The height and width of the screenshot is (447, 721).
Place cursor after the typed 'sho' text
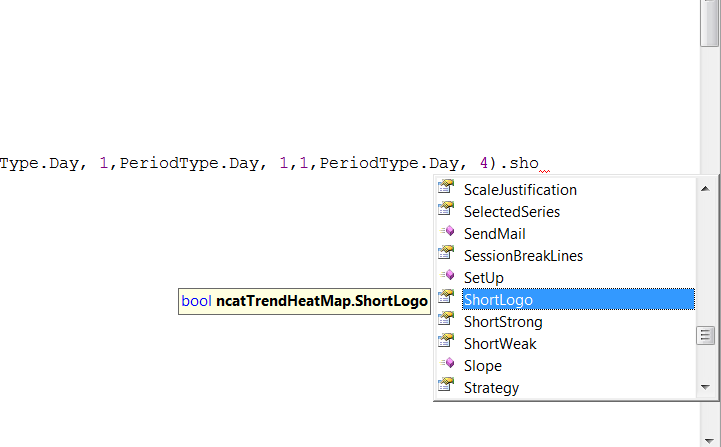[541, 163]
